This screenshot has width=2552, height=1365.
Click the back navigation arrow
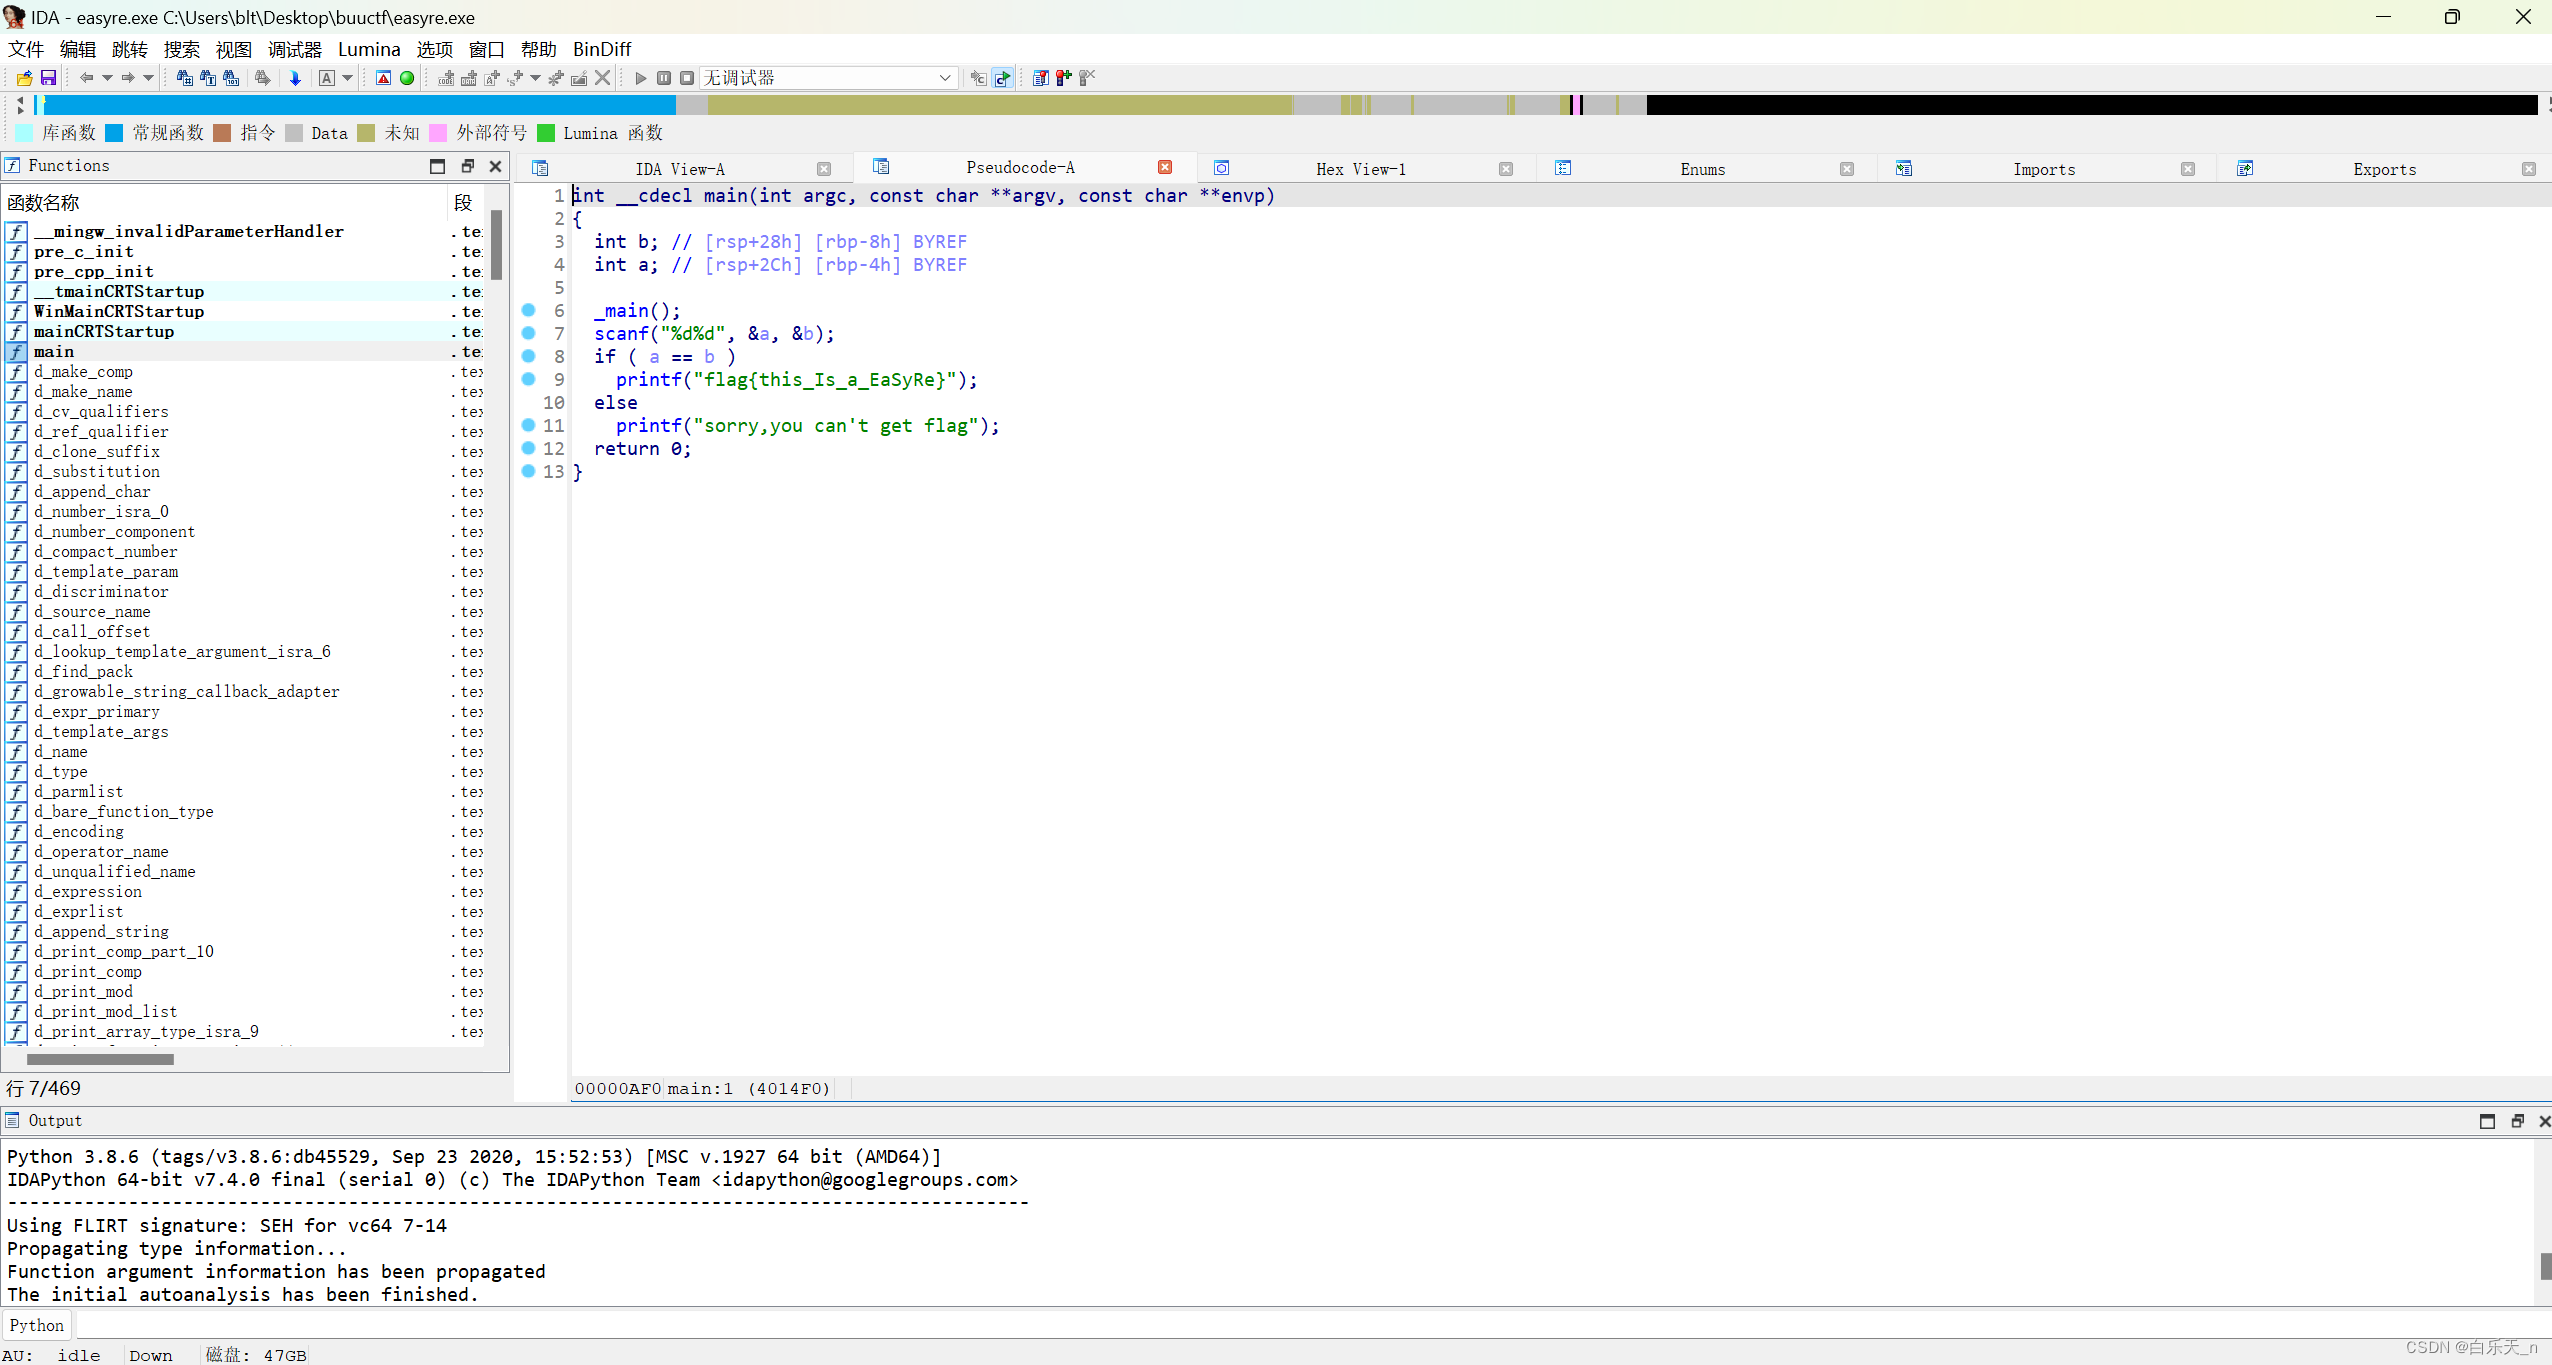coord(86,78)
